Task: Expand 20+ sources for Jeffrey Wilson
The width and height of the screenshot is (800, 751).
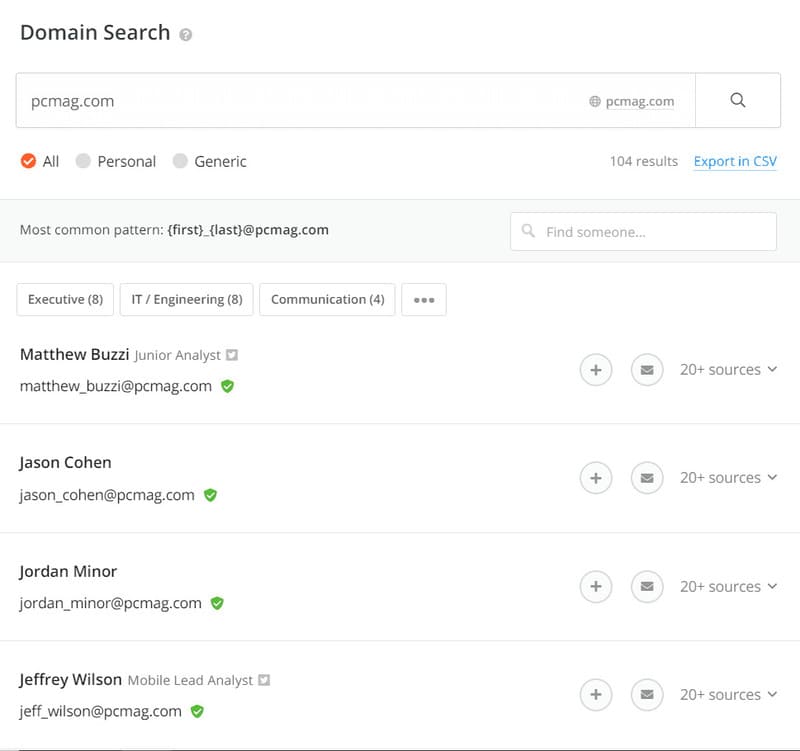Action: pyautogui.click(x=728, y=694)
